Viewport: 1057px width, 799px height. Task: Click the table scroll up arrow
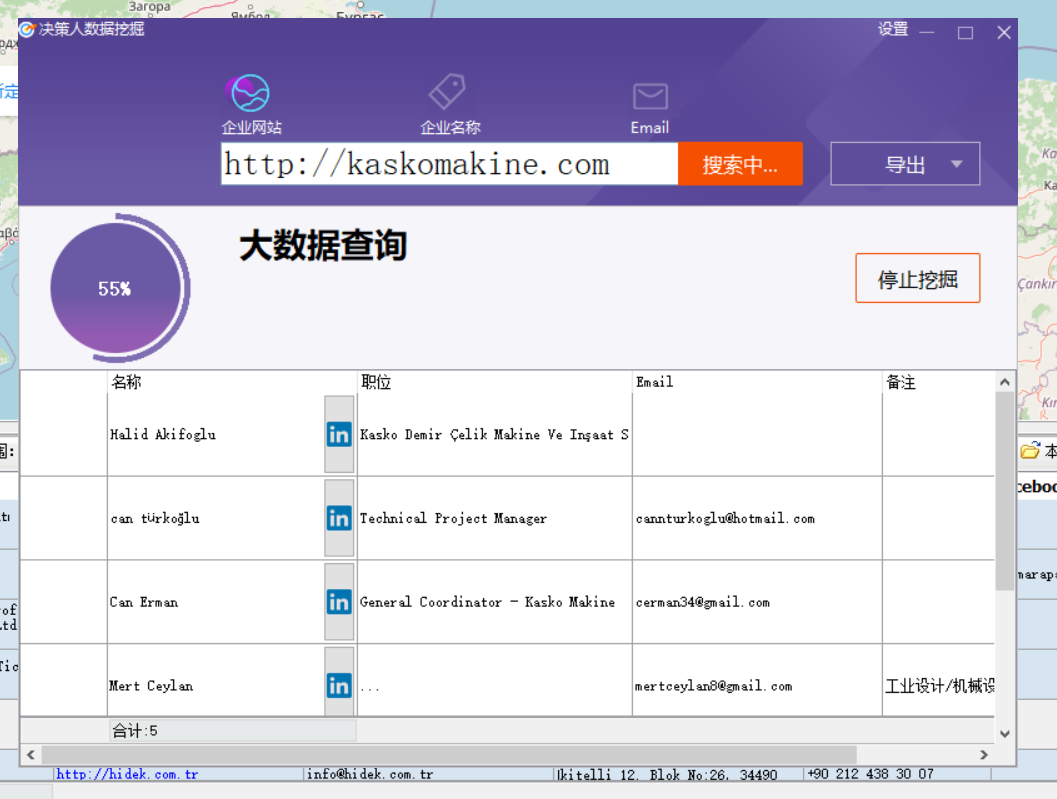[1004, 382]
